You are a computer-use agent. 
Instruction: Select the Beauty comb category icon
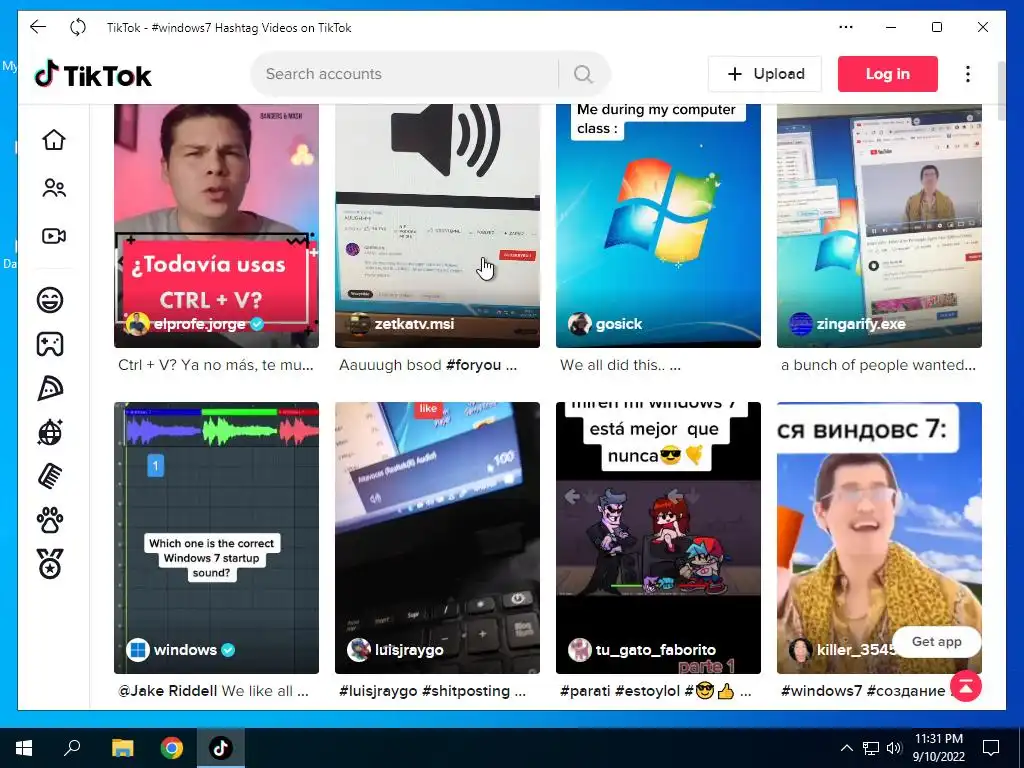point(50,476)
